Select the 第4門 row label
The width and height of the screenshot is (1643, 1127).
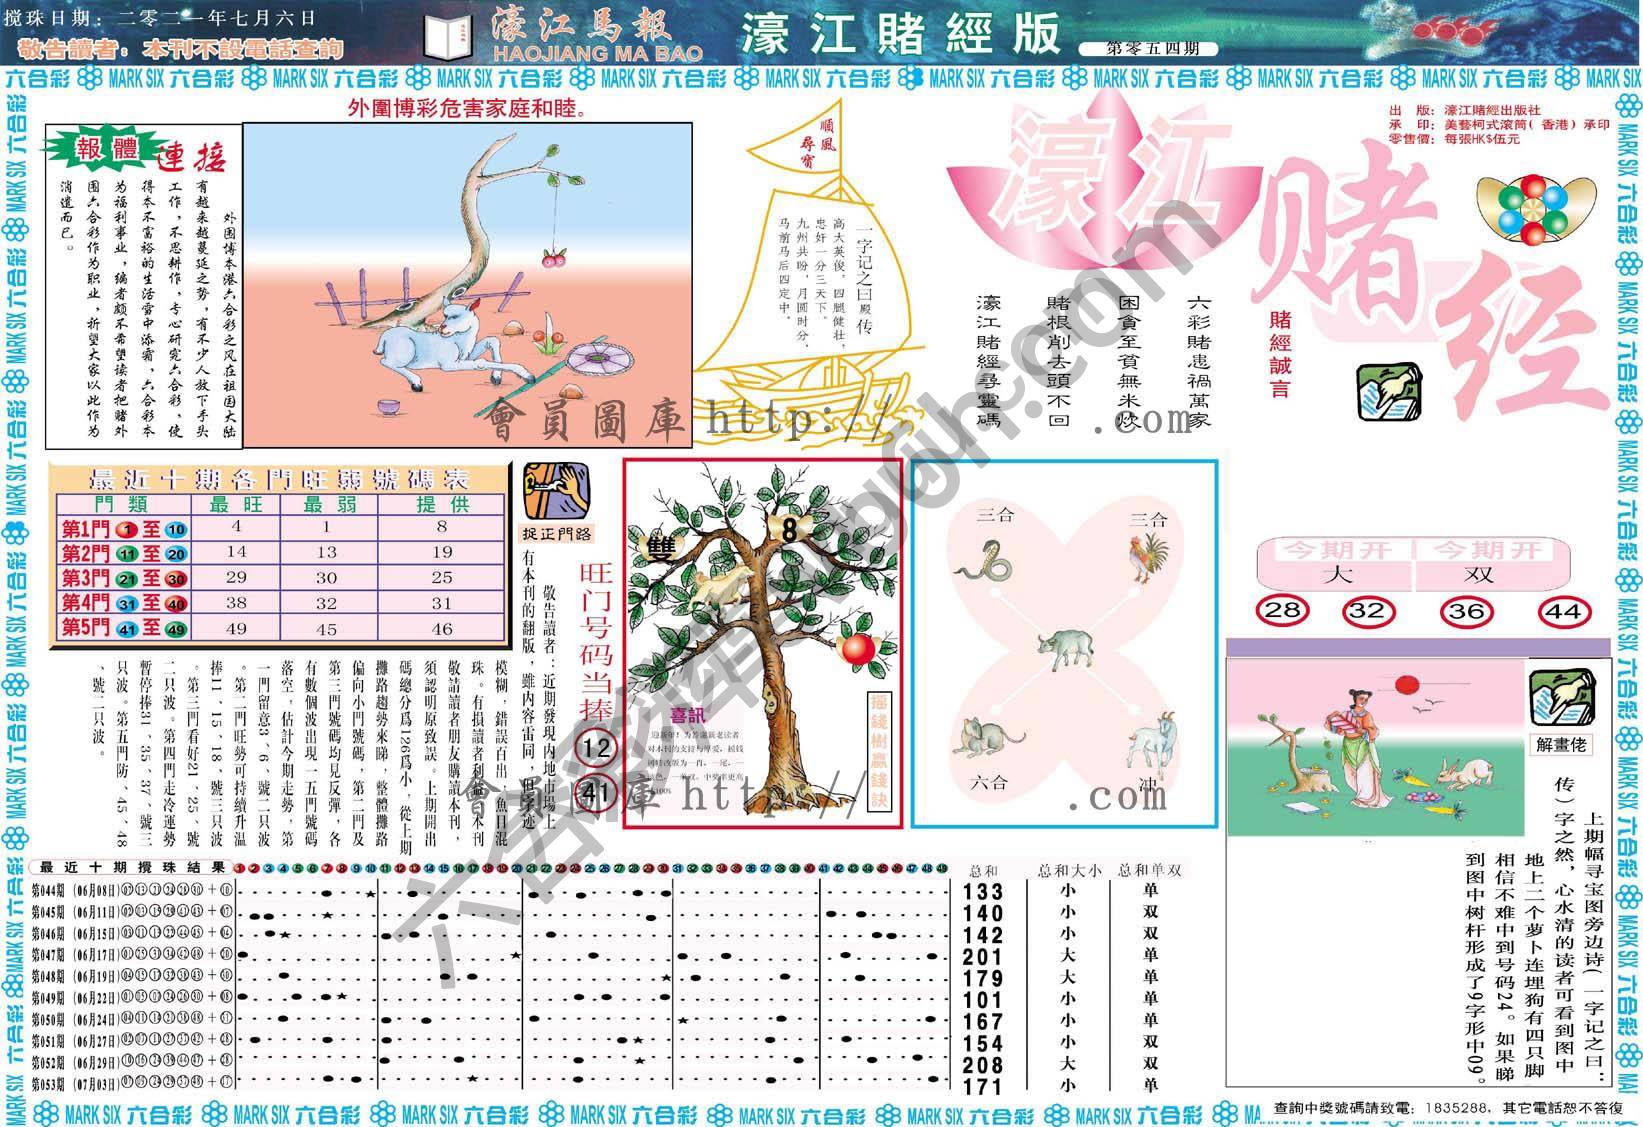(x=124, y=603)
